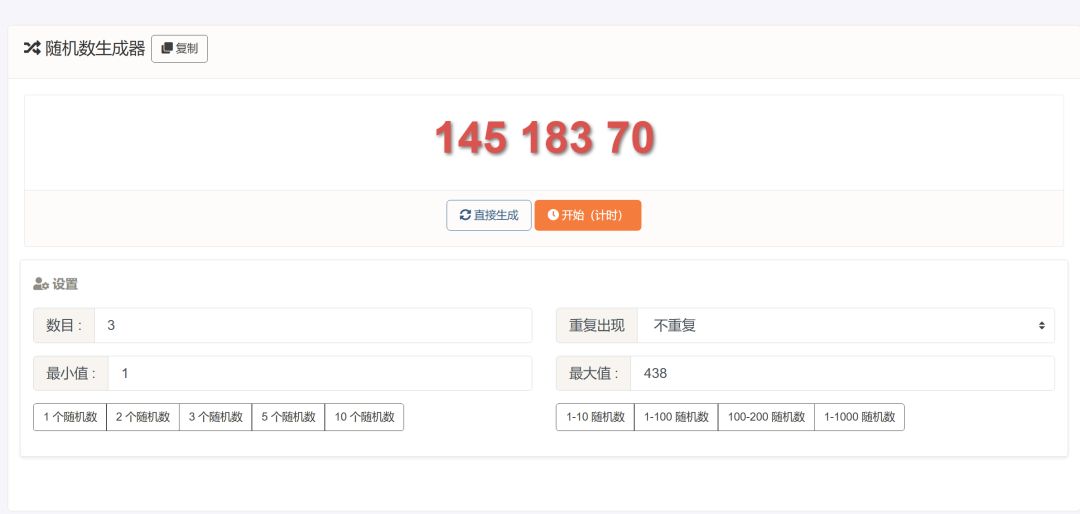Image resolution: width=1080 pixels, height=514 pixels.
Task: Select 1 个随机数 preset
Action: pyautogui.click(x=70, y=417)
